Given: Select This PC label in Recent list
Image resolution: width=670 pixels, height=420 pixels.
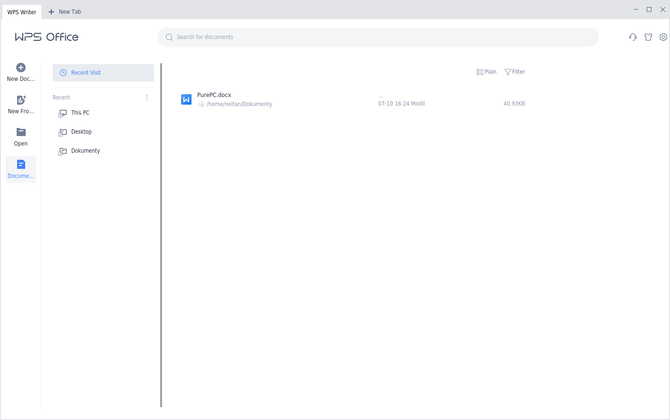Looking at the screenshot, I should 80,113.
